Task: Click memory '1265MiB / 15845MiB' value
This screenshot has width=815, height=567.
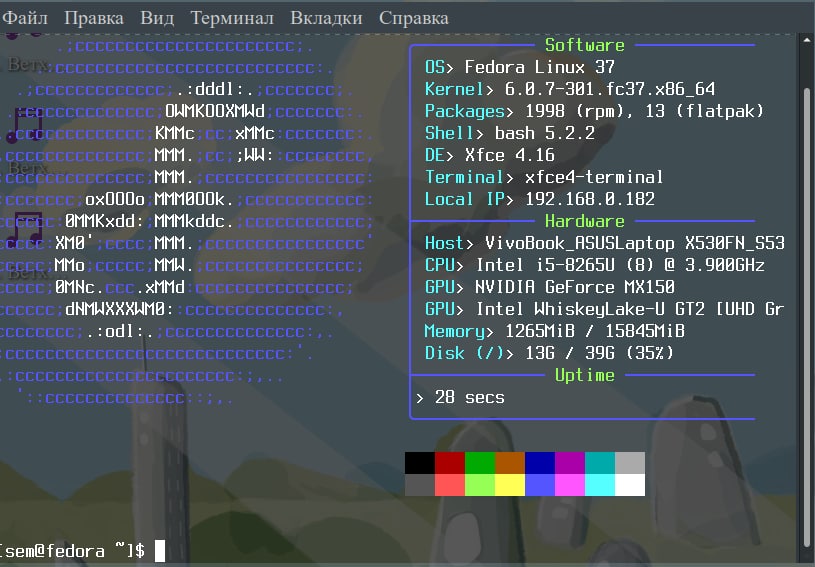Action: click(595, 331)
